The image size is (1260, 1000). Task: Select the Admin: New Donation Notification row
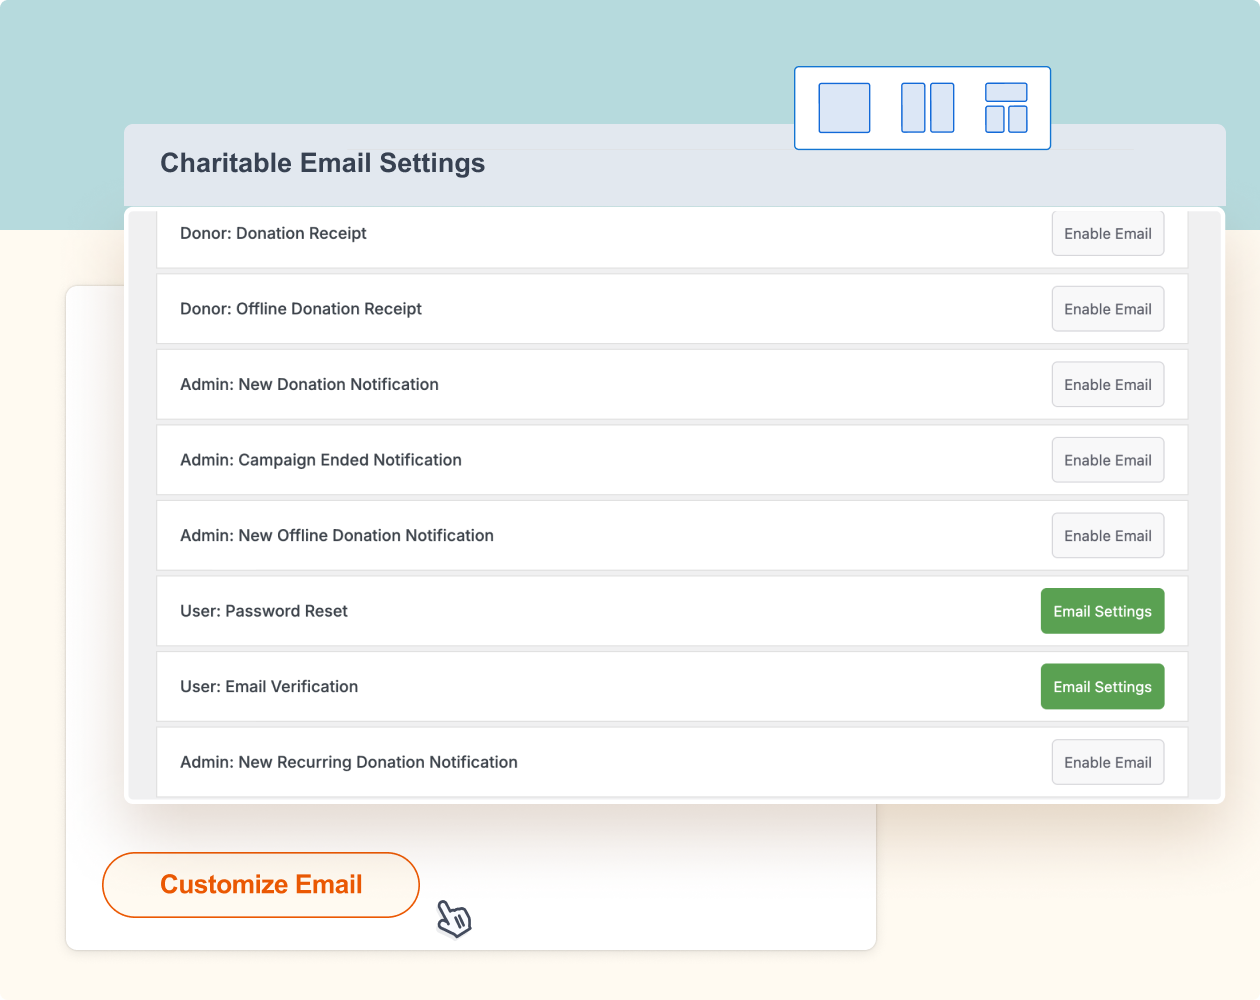pos(600,384)
